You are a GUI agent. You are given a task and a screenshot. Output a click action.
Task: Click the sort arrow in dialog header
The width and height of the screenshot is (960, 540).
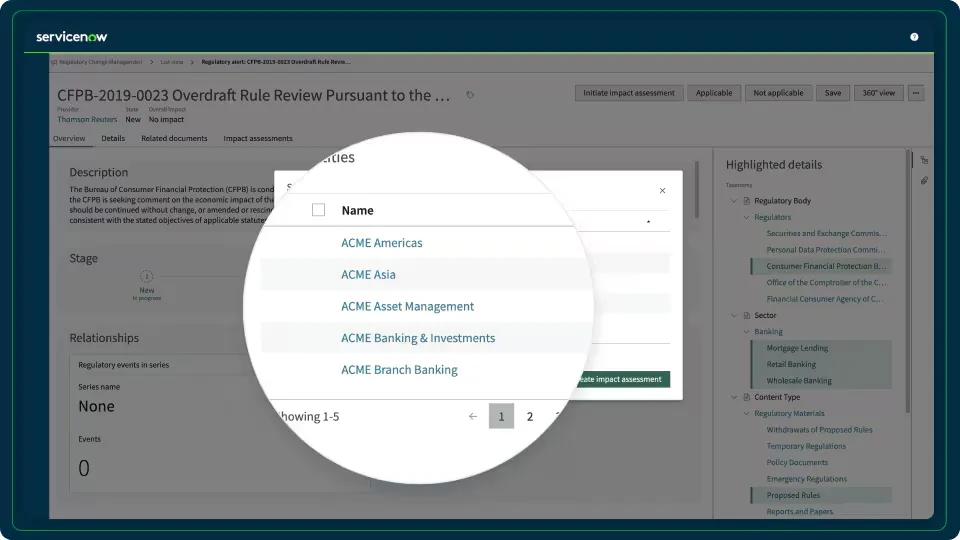coord(648,222)
